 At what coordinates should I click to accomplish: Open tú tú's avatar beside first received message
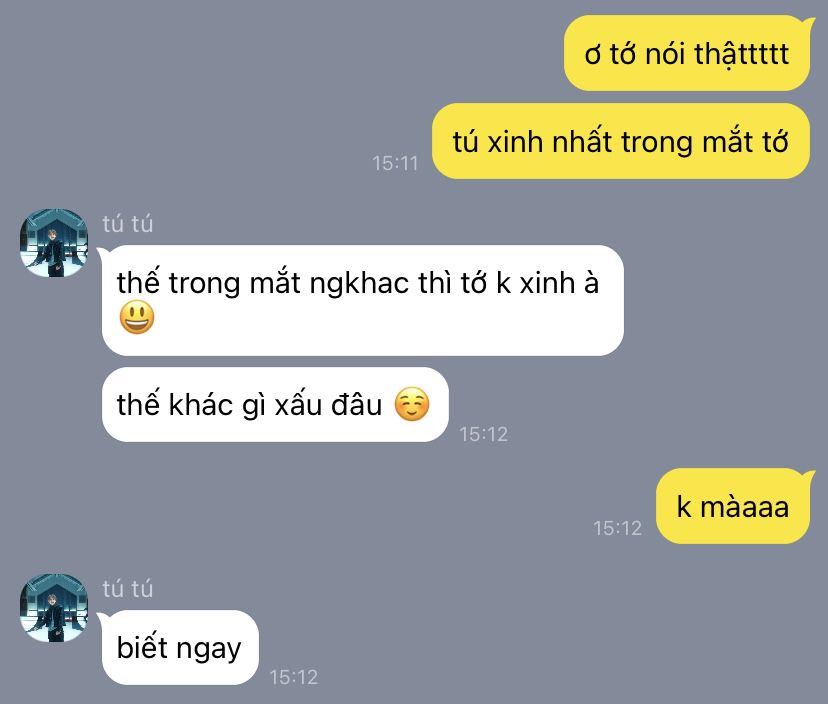(54, 243)
